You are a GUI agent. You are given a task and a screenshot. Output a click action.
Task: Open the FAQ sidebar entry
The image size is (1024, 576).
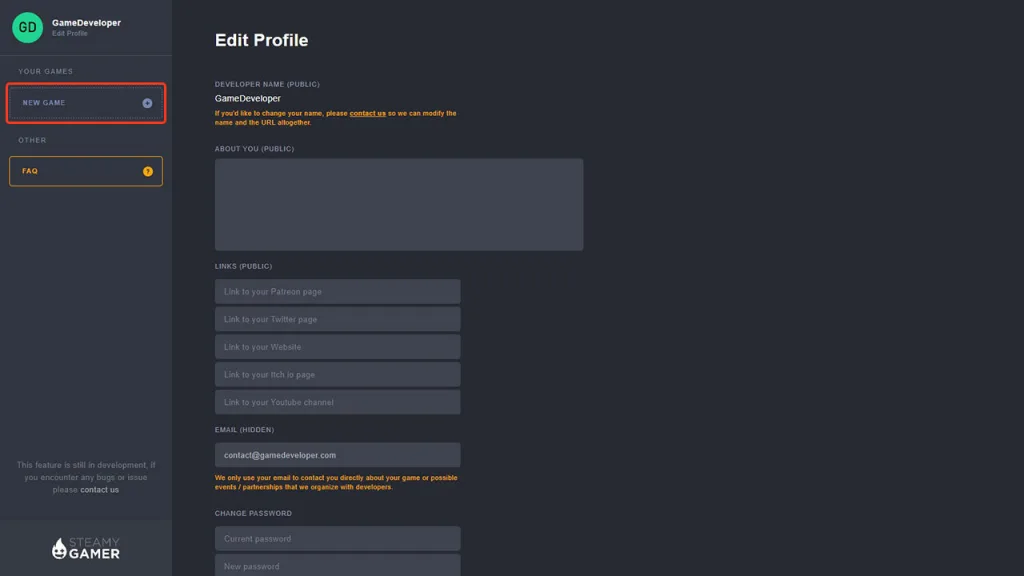pyautogui.click(x=86, y=171)
